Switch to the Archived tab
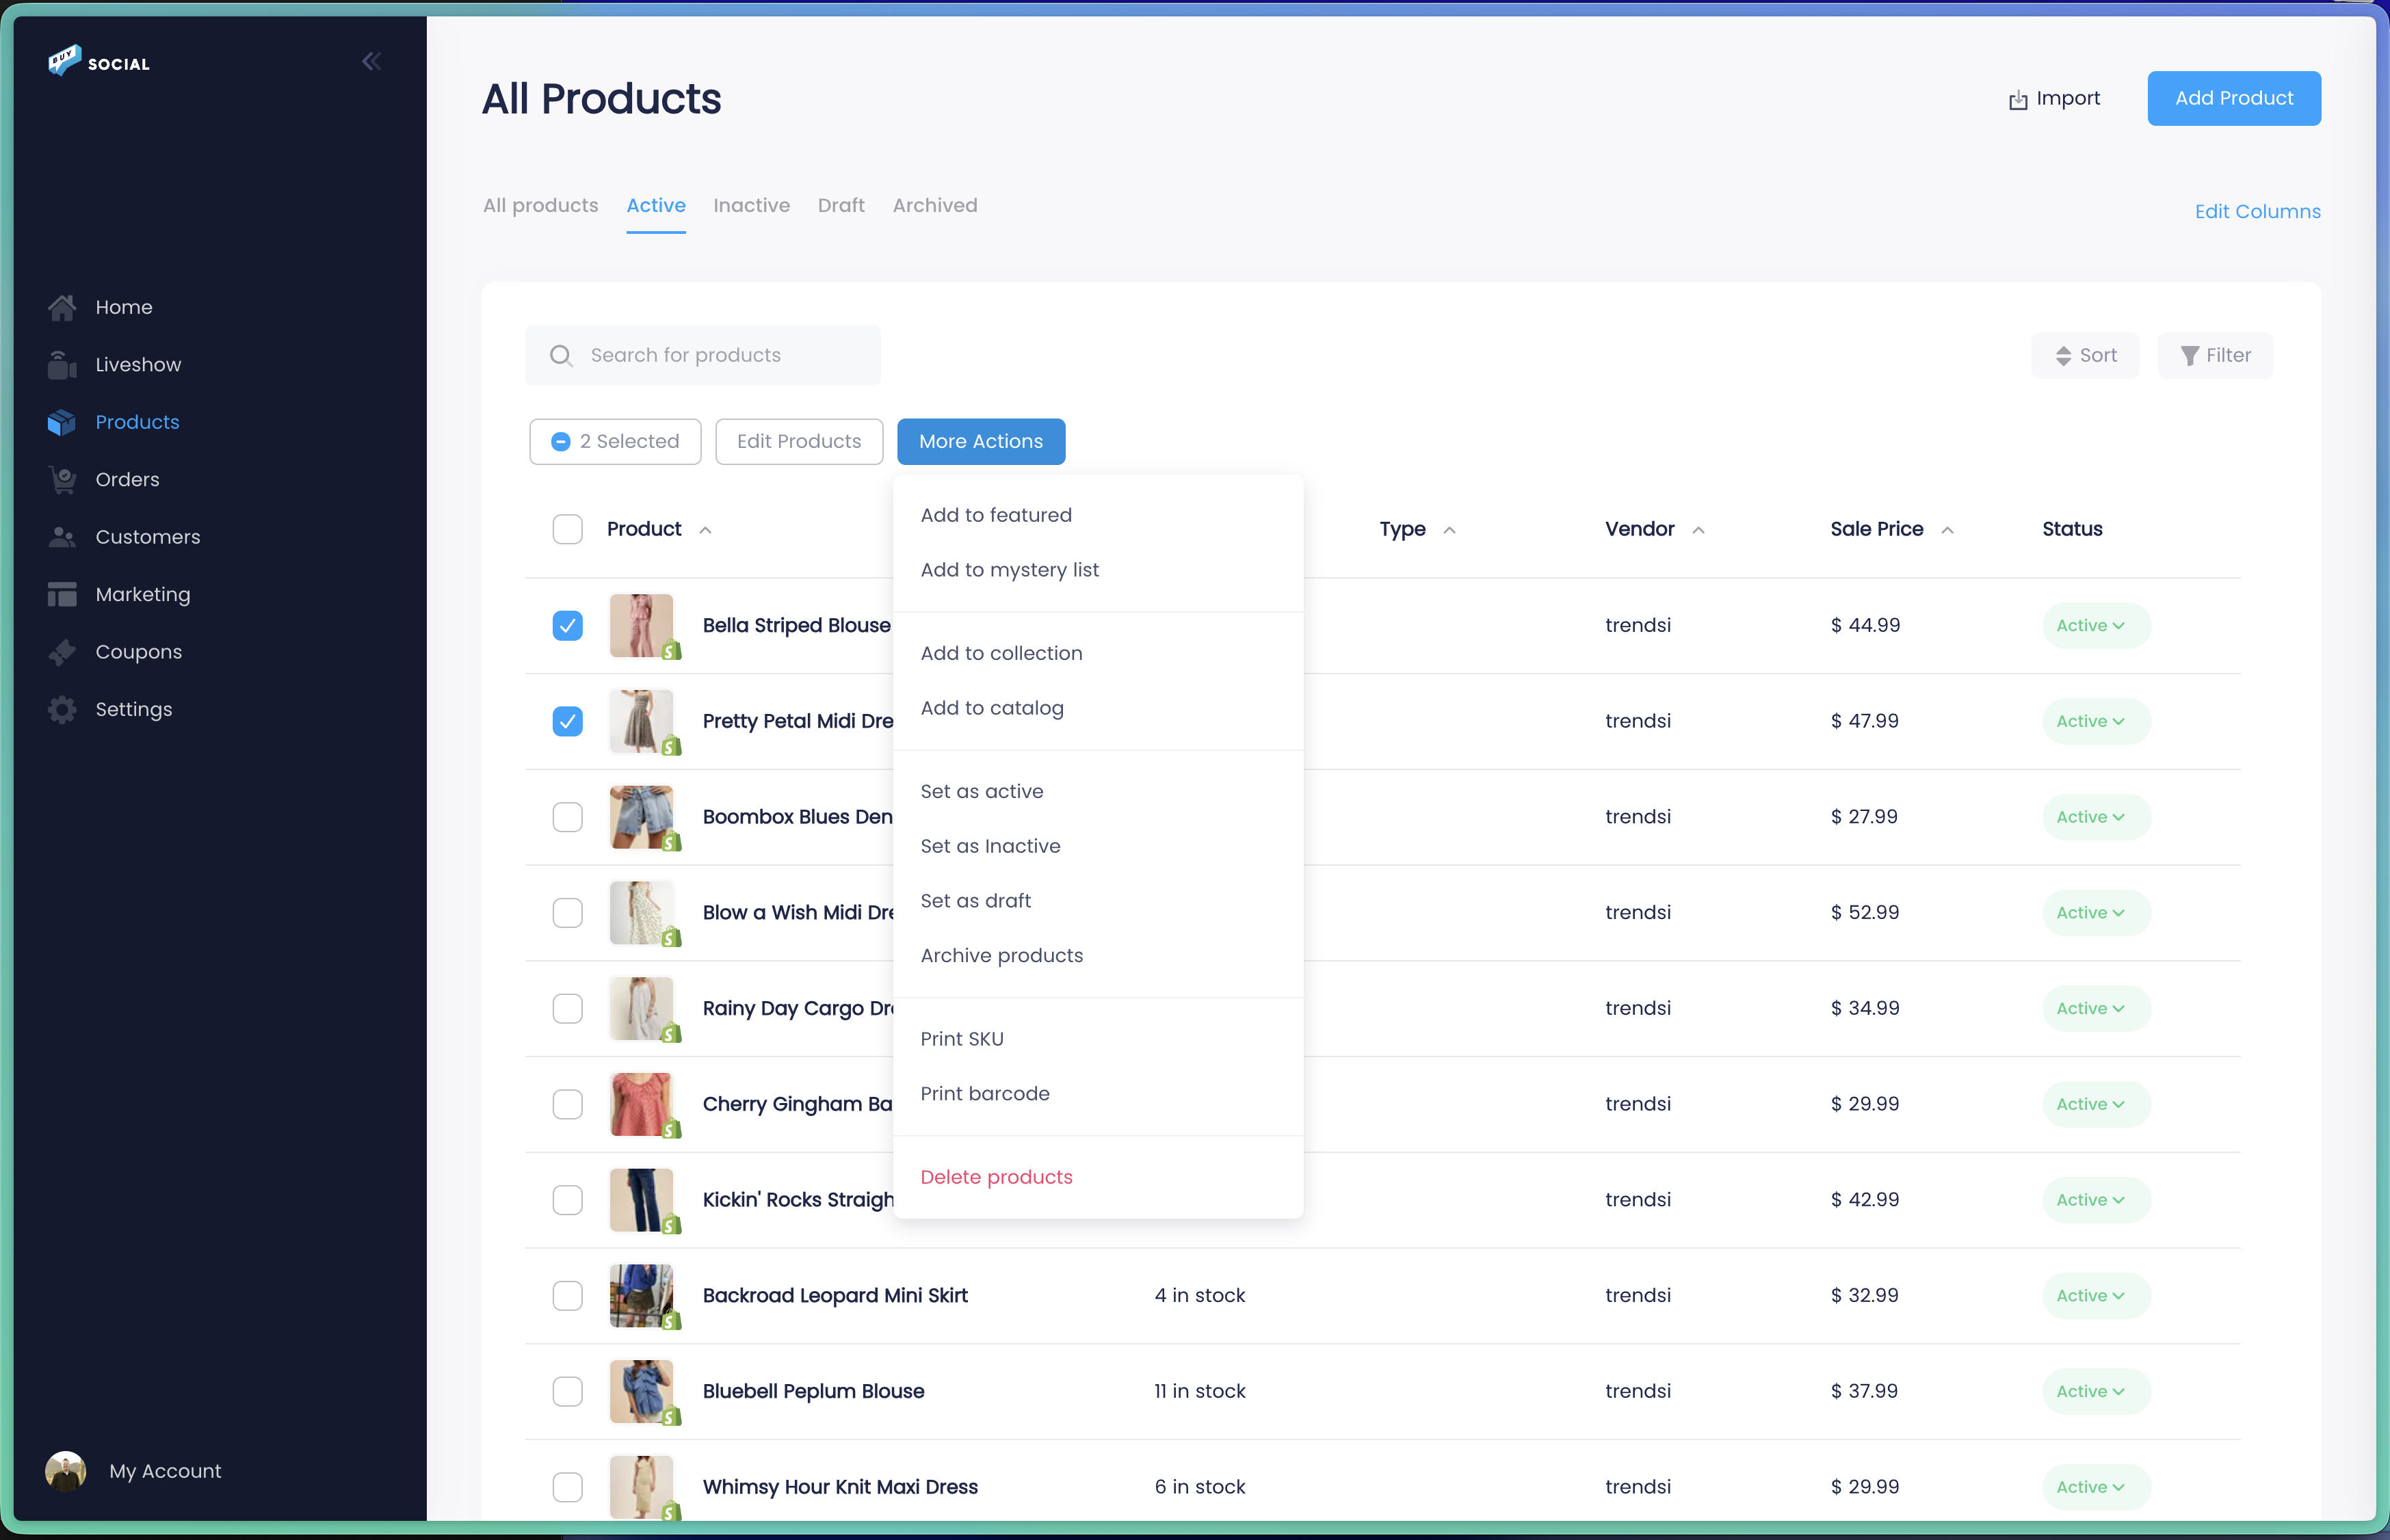This screenshot has height=1540, width=2390. click(x=935, y=205)
